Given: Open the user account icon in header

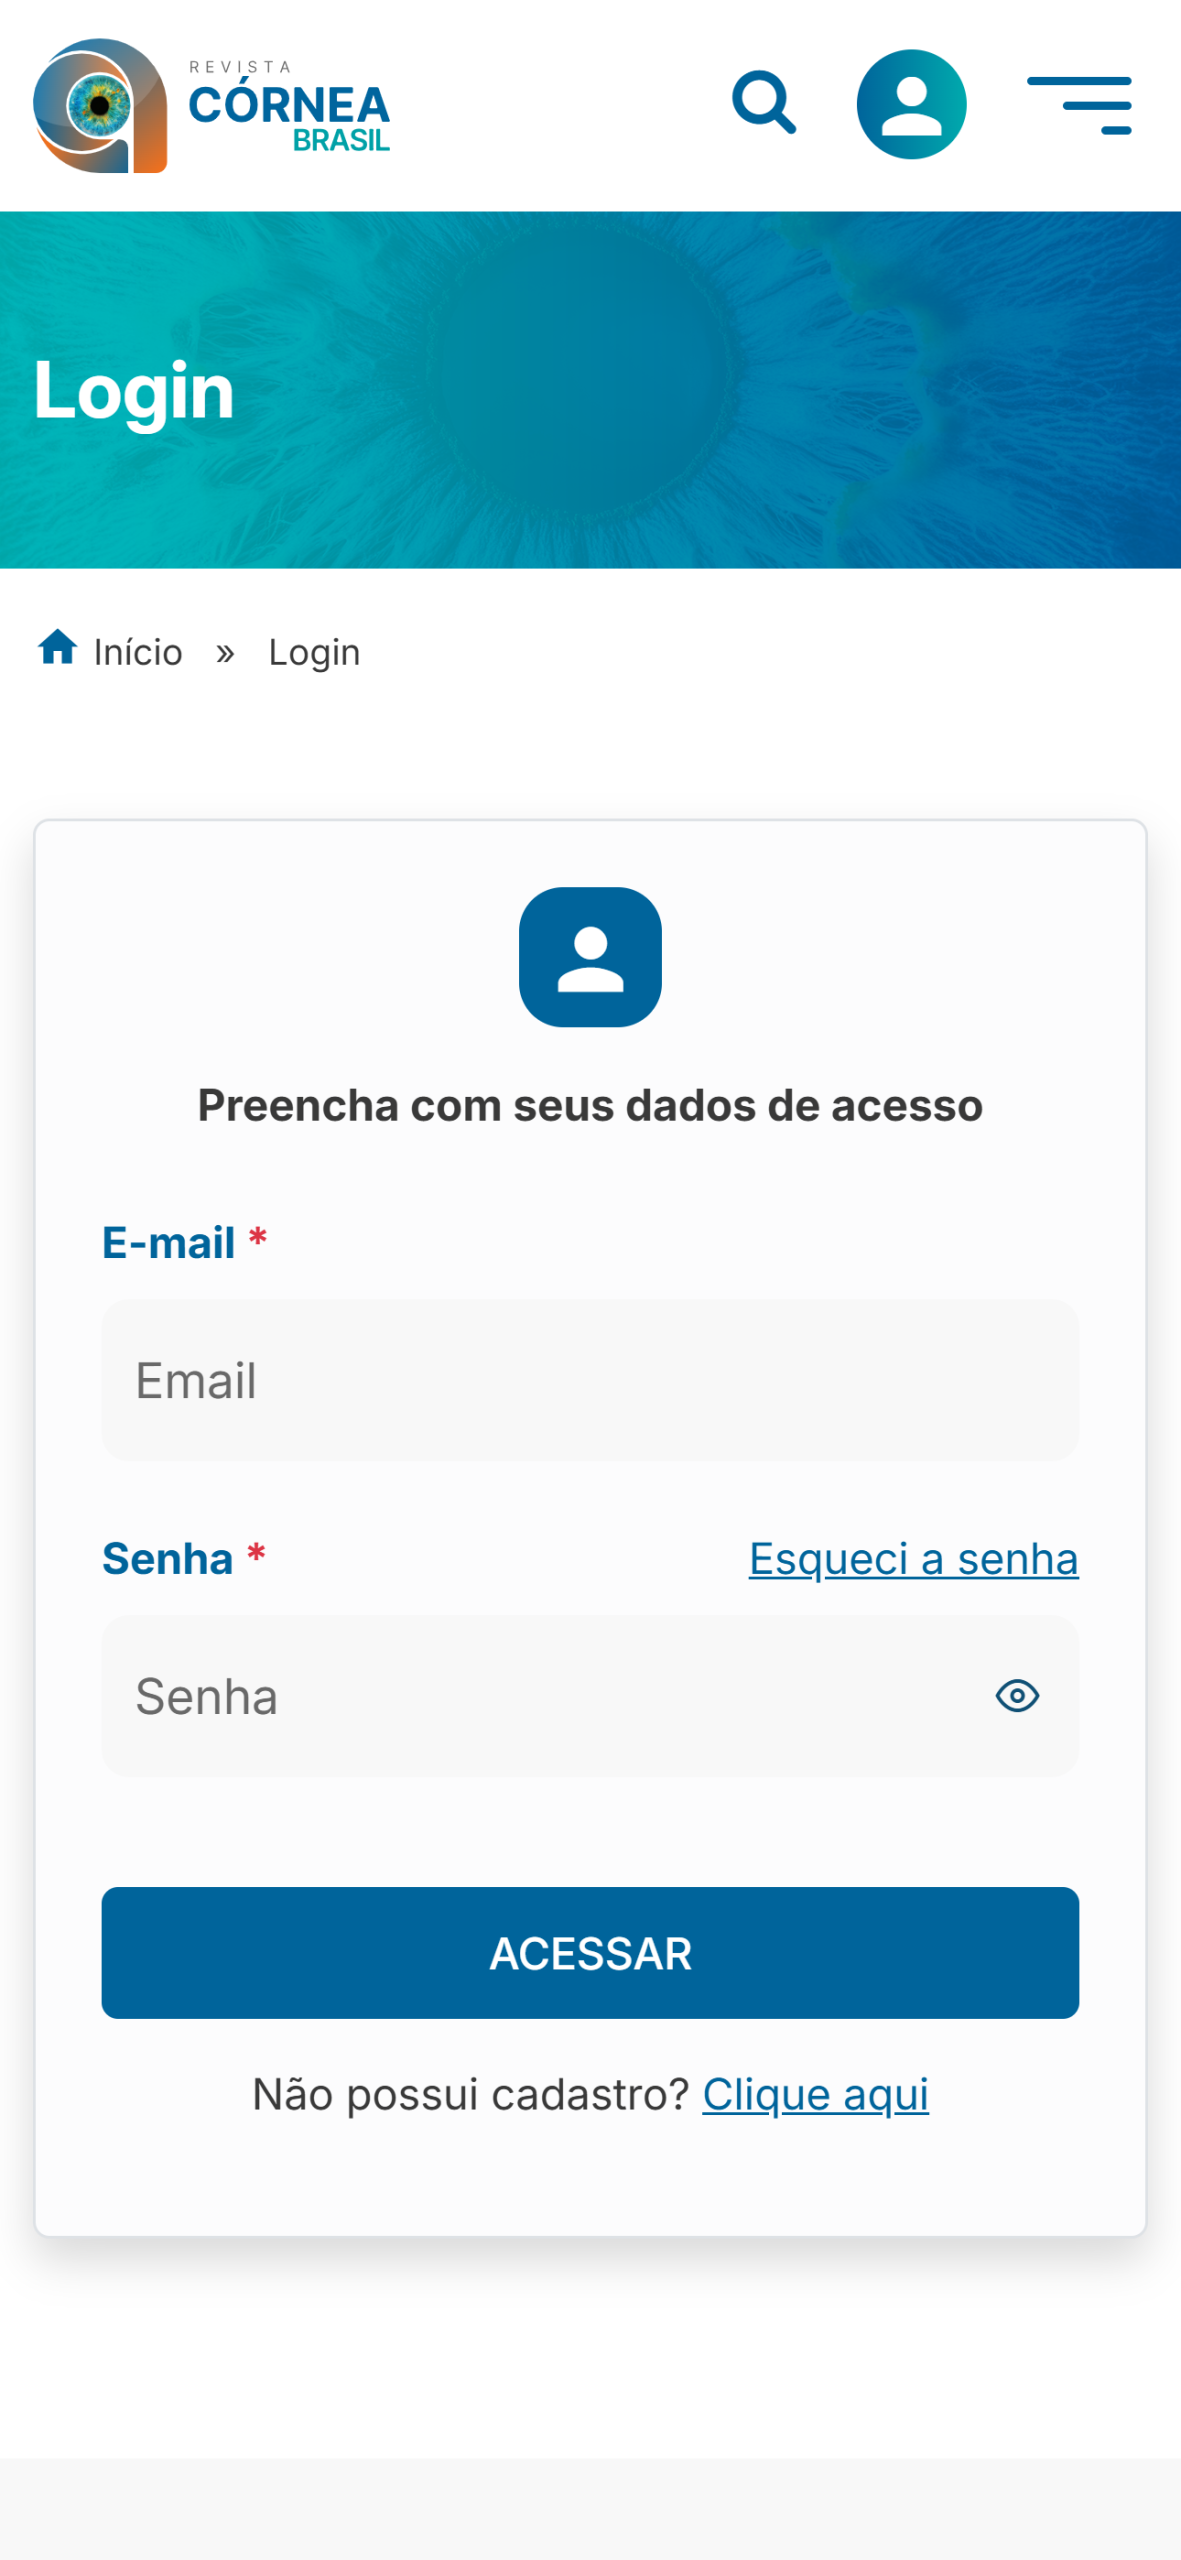Looking at the screenshot, I should tap(911, 104).
